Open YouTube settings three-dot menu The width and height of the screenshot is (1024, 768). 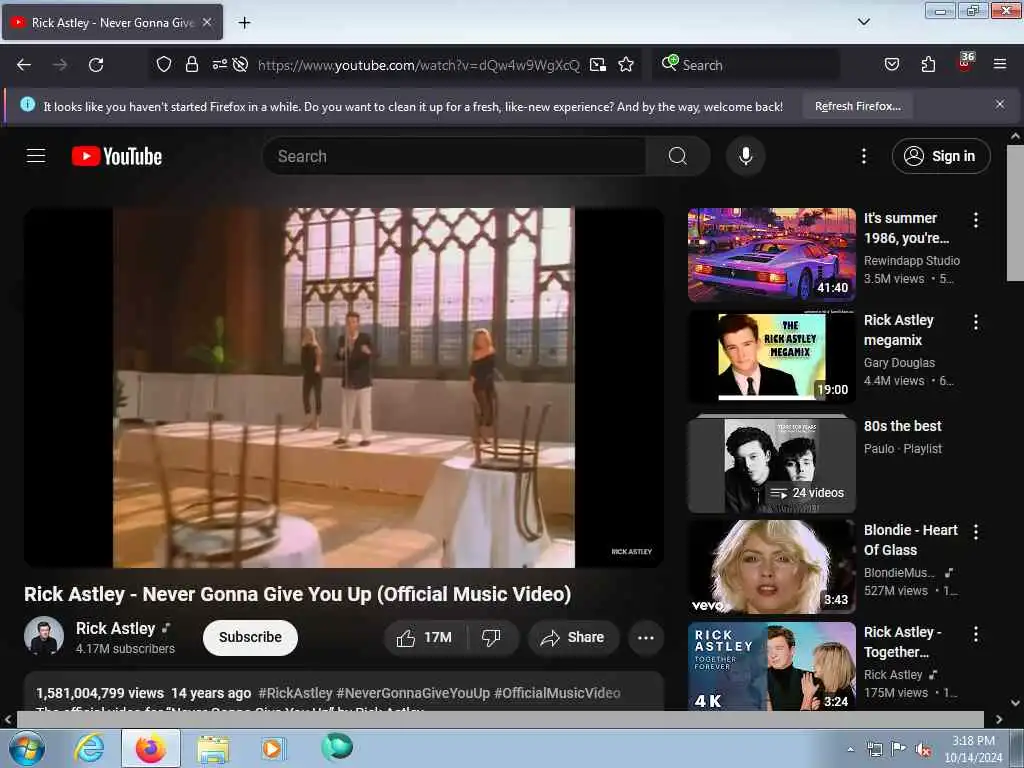863,156
